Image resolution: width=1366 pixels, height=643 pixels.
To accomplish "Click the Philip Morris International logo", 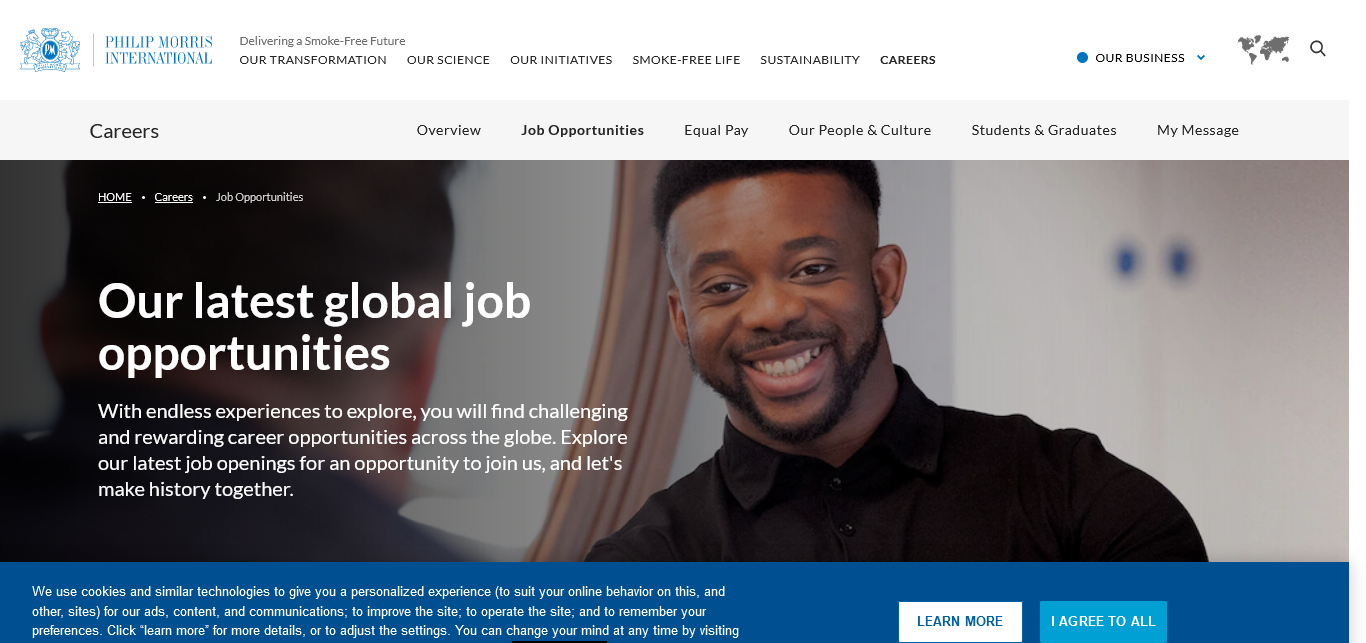I will pyautogui.click(x=116, y=50).
